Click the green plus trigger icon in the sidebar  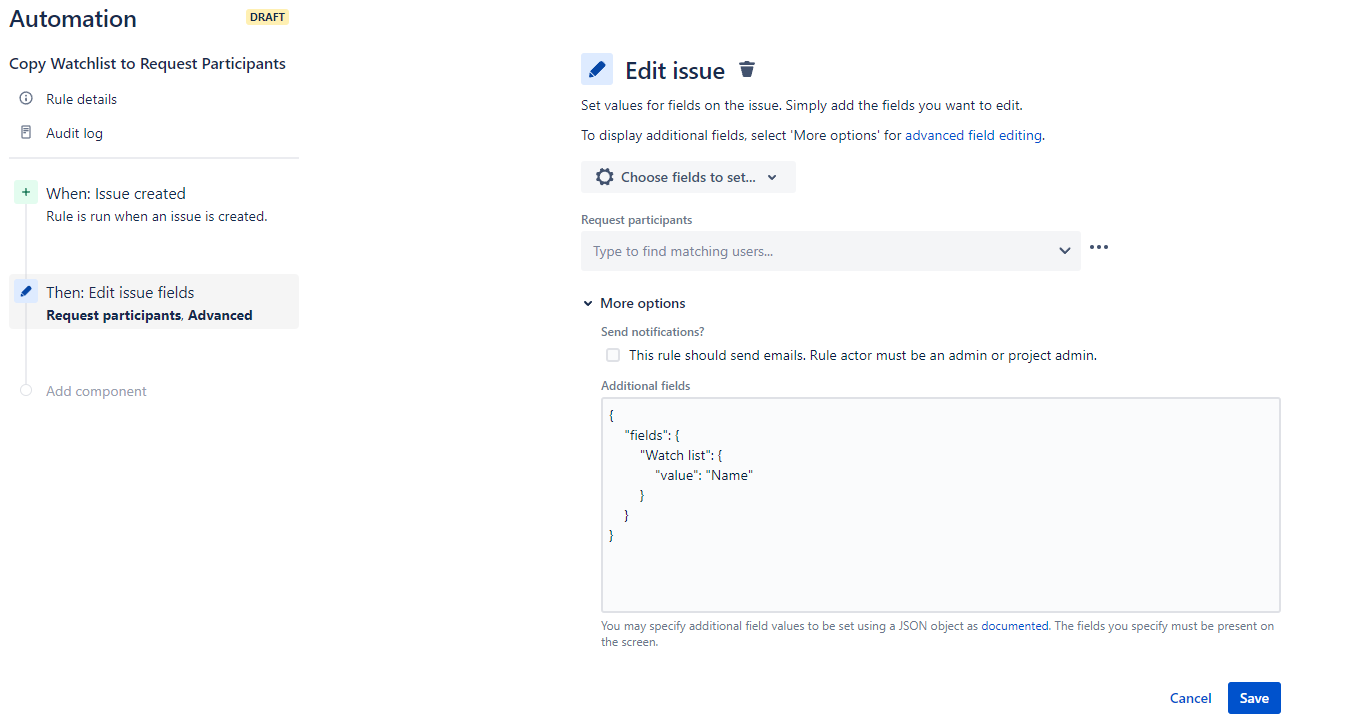(25, 191)
